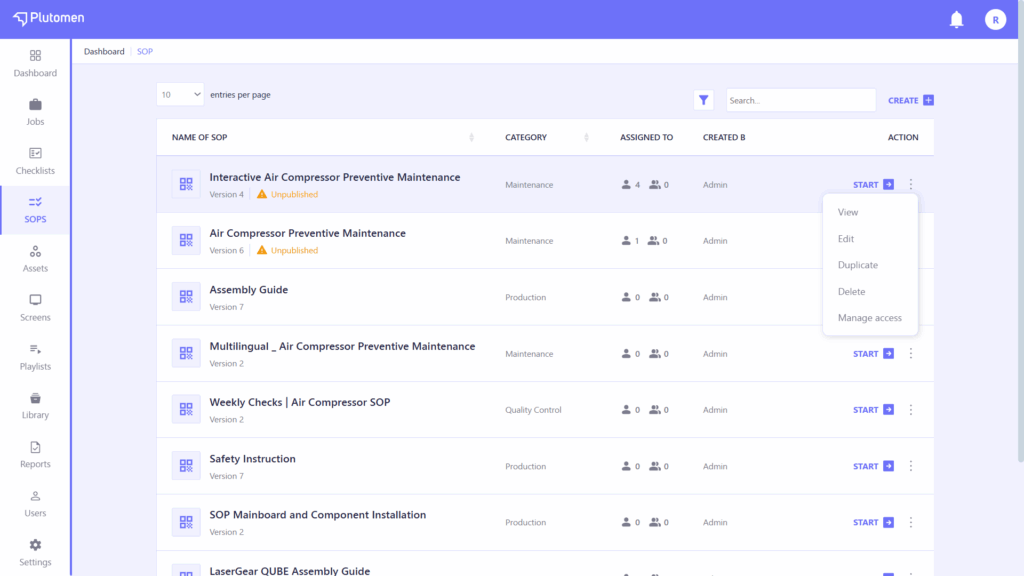Start the Multilingual Air Compressor SOP

(873, 353)
